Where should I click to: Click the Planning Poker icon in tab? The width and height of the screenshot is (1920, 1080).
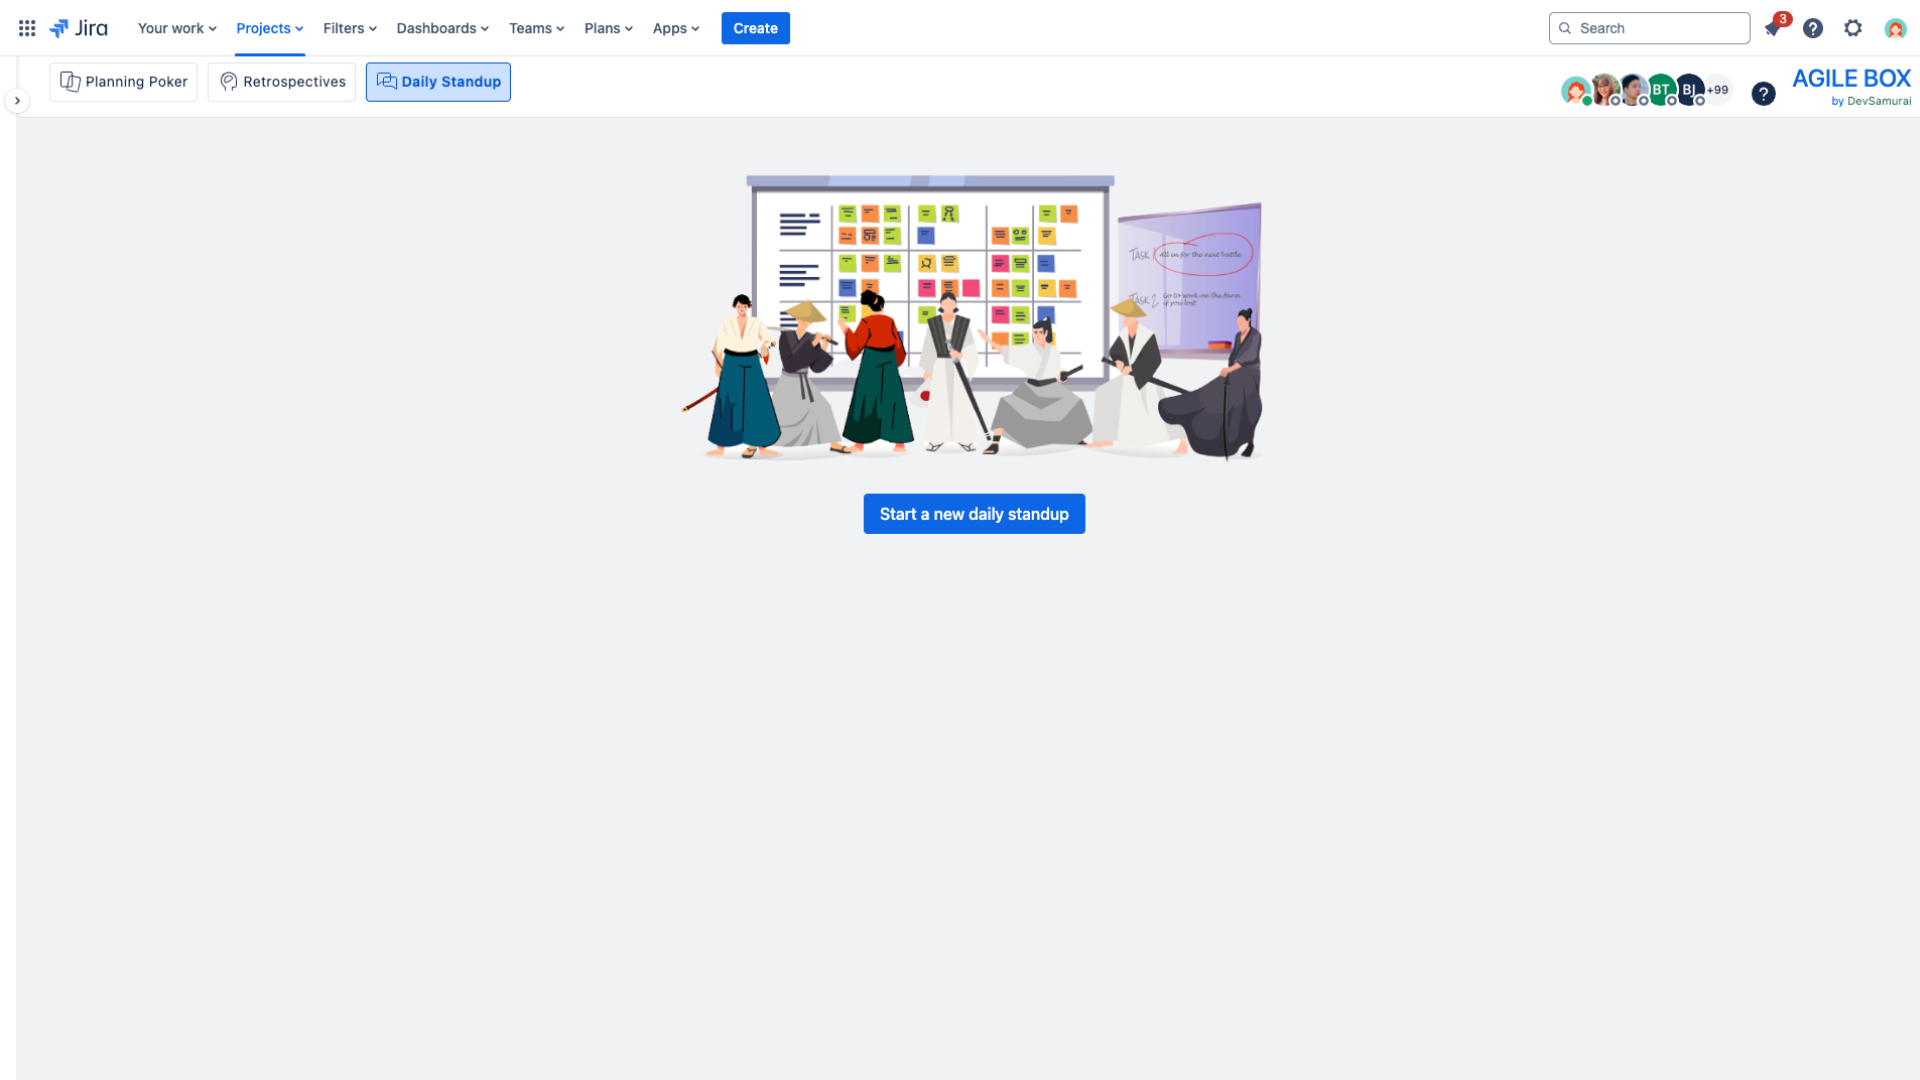coord(70,80)
